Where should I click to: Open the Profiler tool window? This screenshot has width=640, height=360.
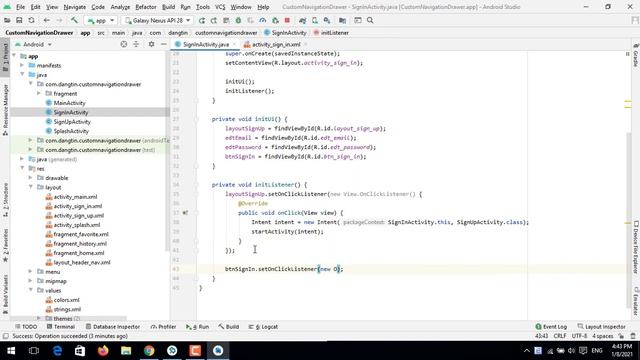pos(163,327)
